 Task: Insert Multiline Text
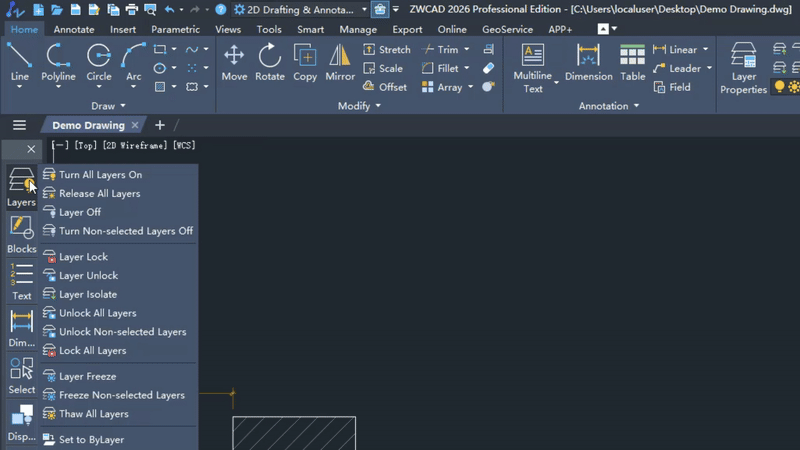[533, 68]
